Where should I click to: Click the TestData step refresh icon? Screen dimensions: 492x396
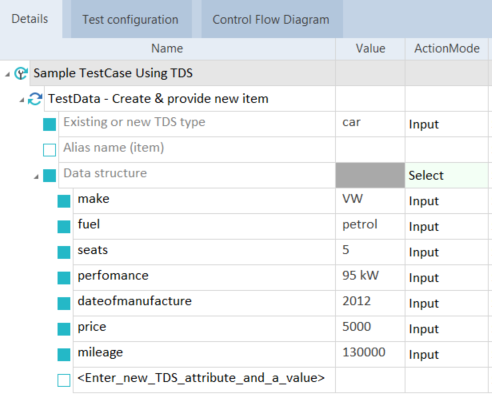coord(35,99)
